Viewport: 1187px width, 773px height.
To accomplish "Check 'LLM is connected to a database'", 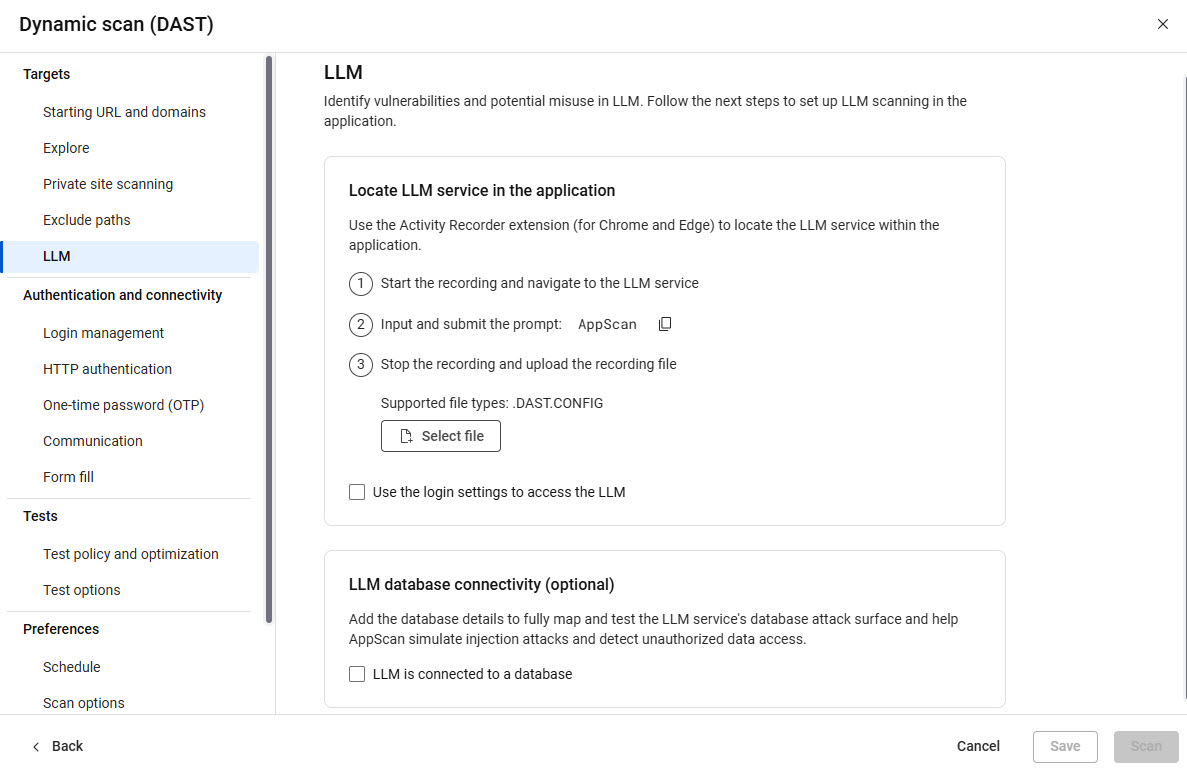I will pos(357,673).
